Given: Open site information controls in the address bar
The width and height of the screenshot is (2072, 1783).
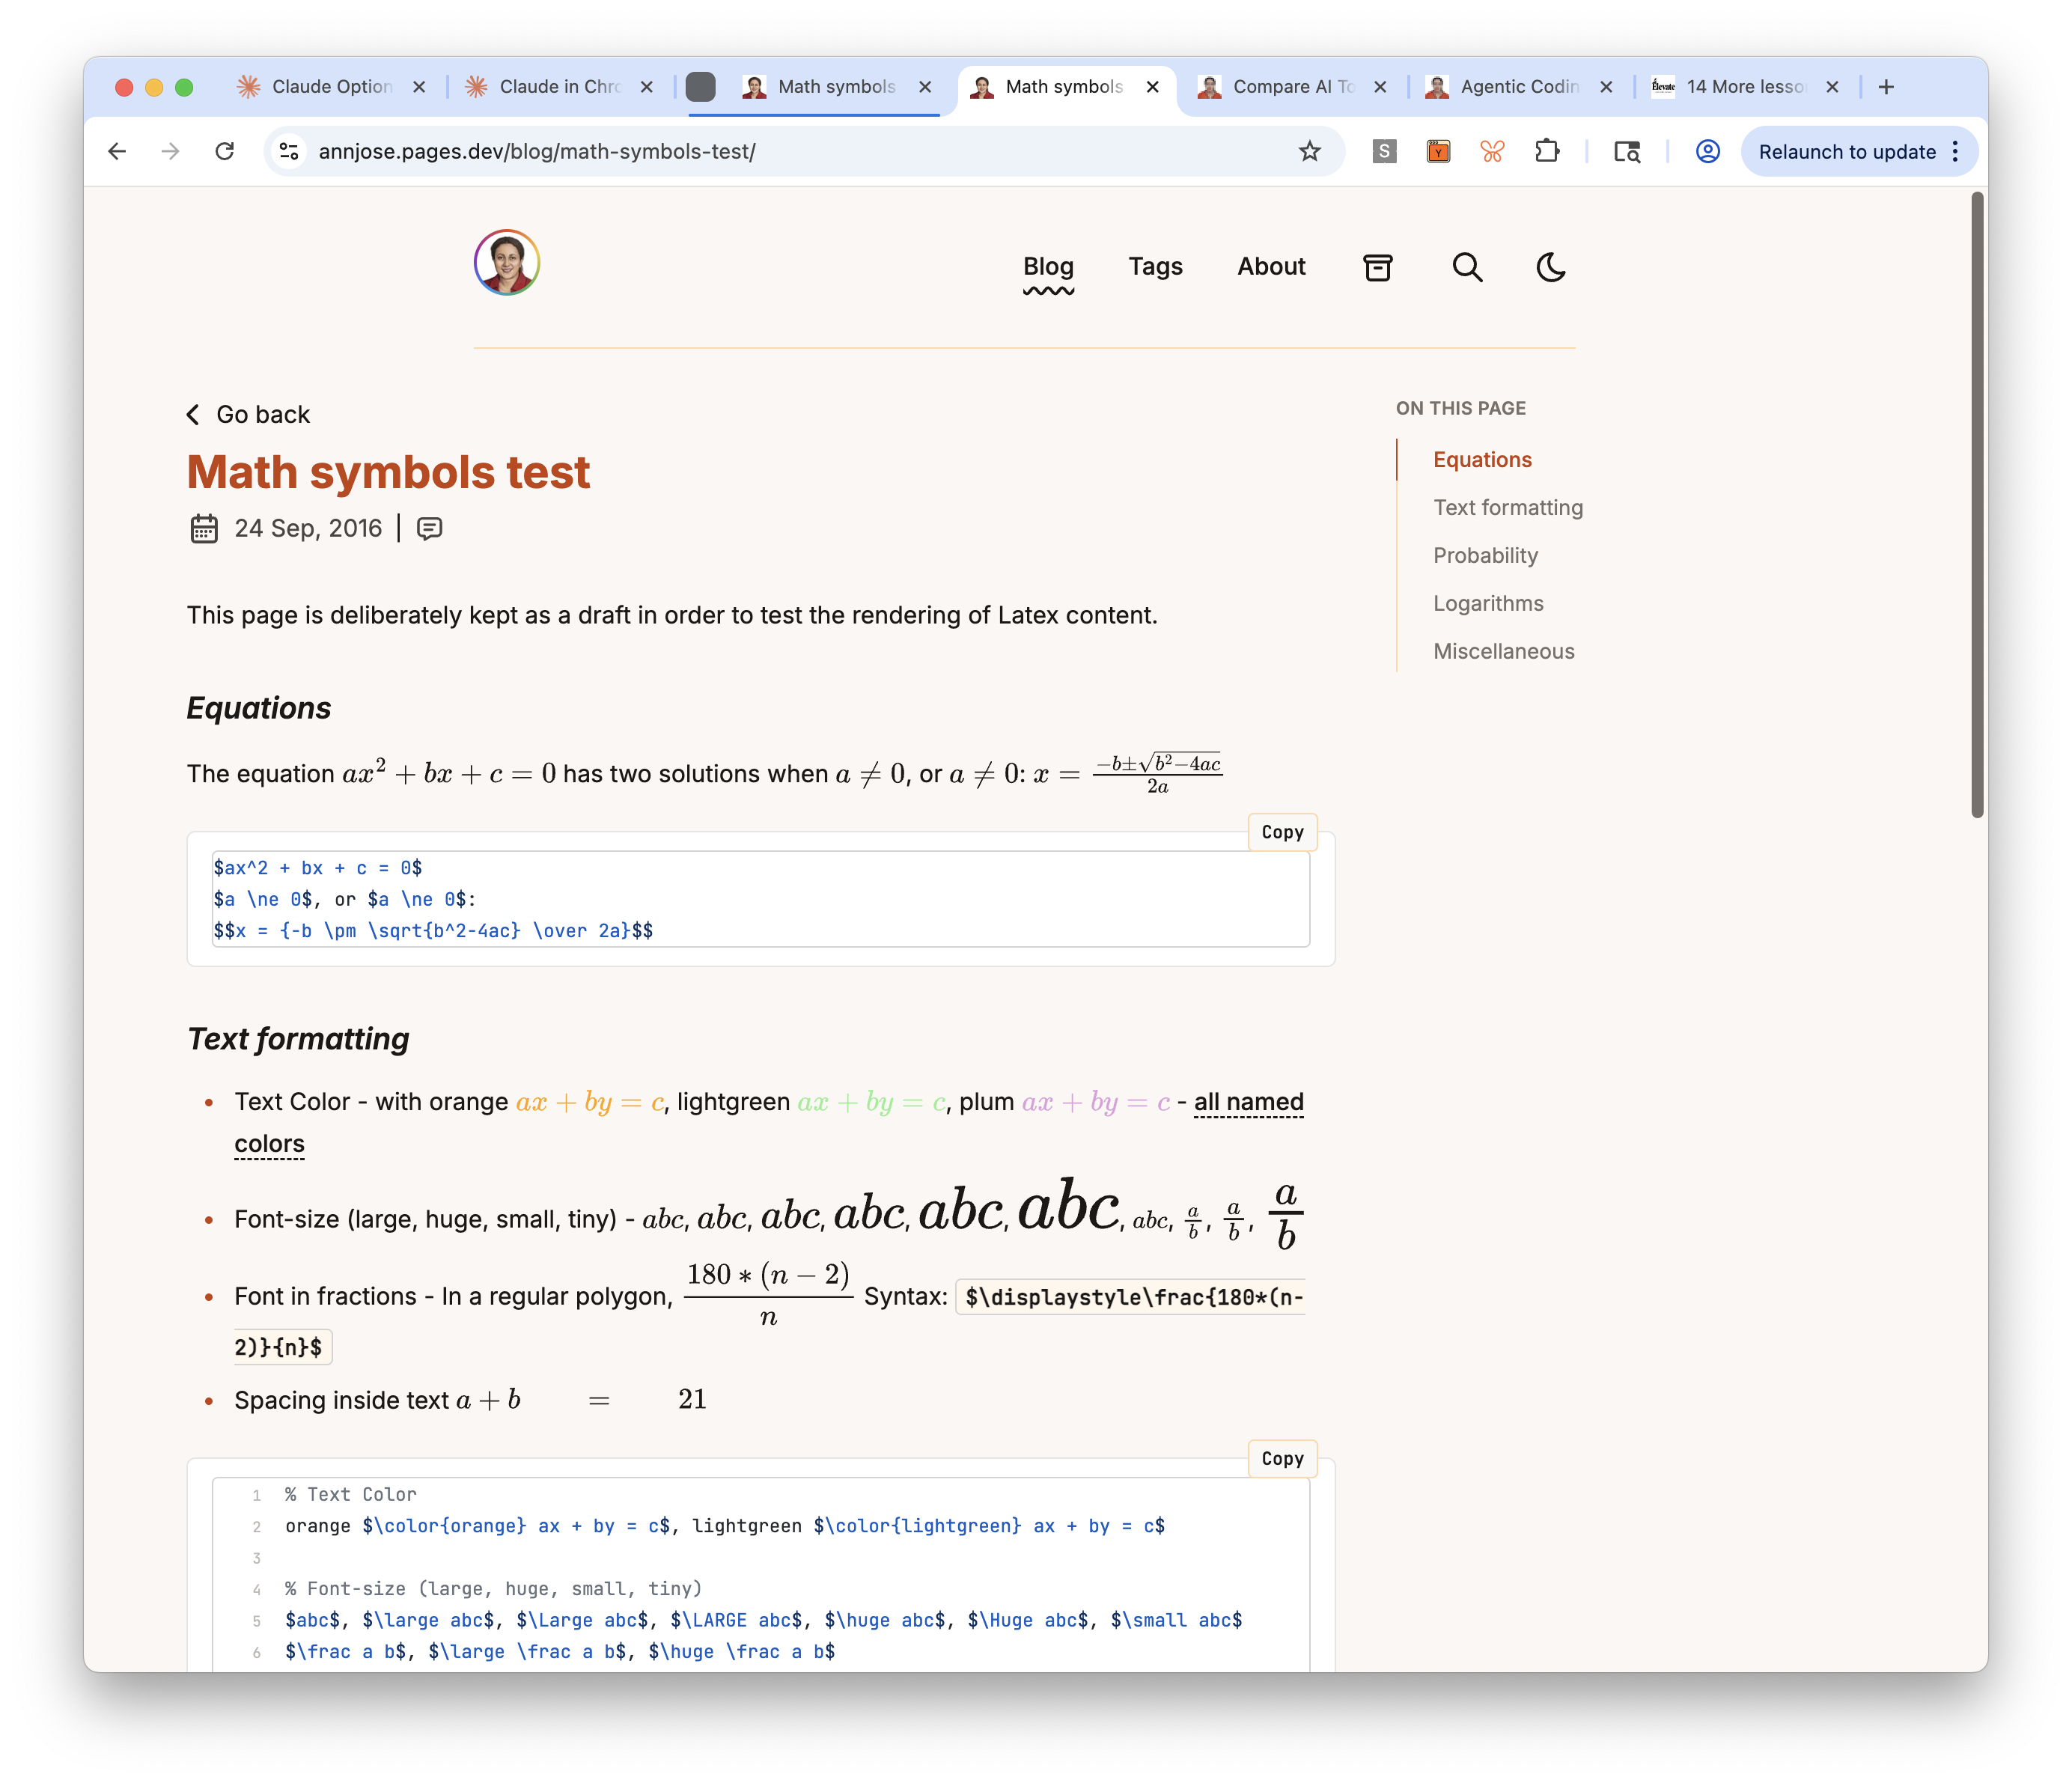Looking at the screenshot, I should tap(288, 151).
